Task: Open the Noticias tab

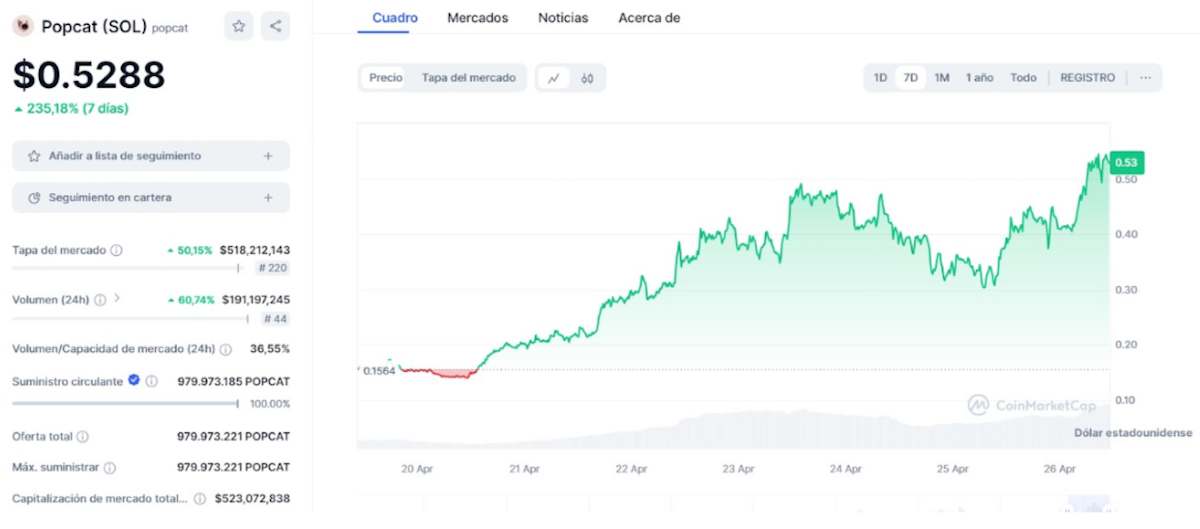Action: pos(563,17)
